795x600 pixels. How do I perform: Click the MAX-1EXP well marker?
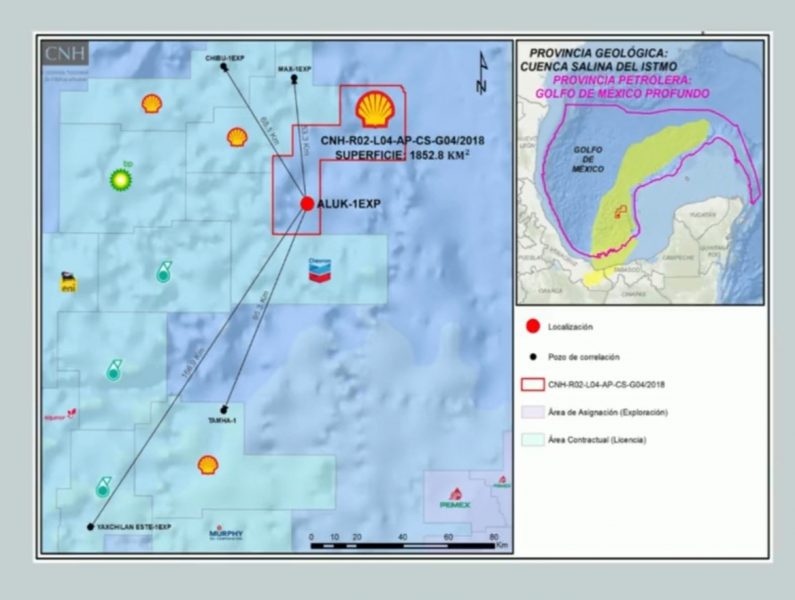pos(294,78)
